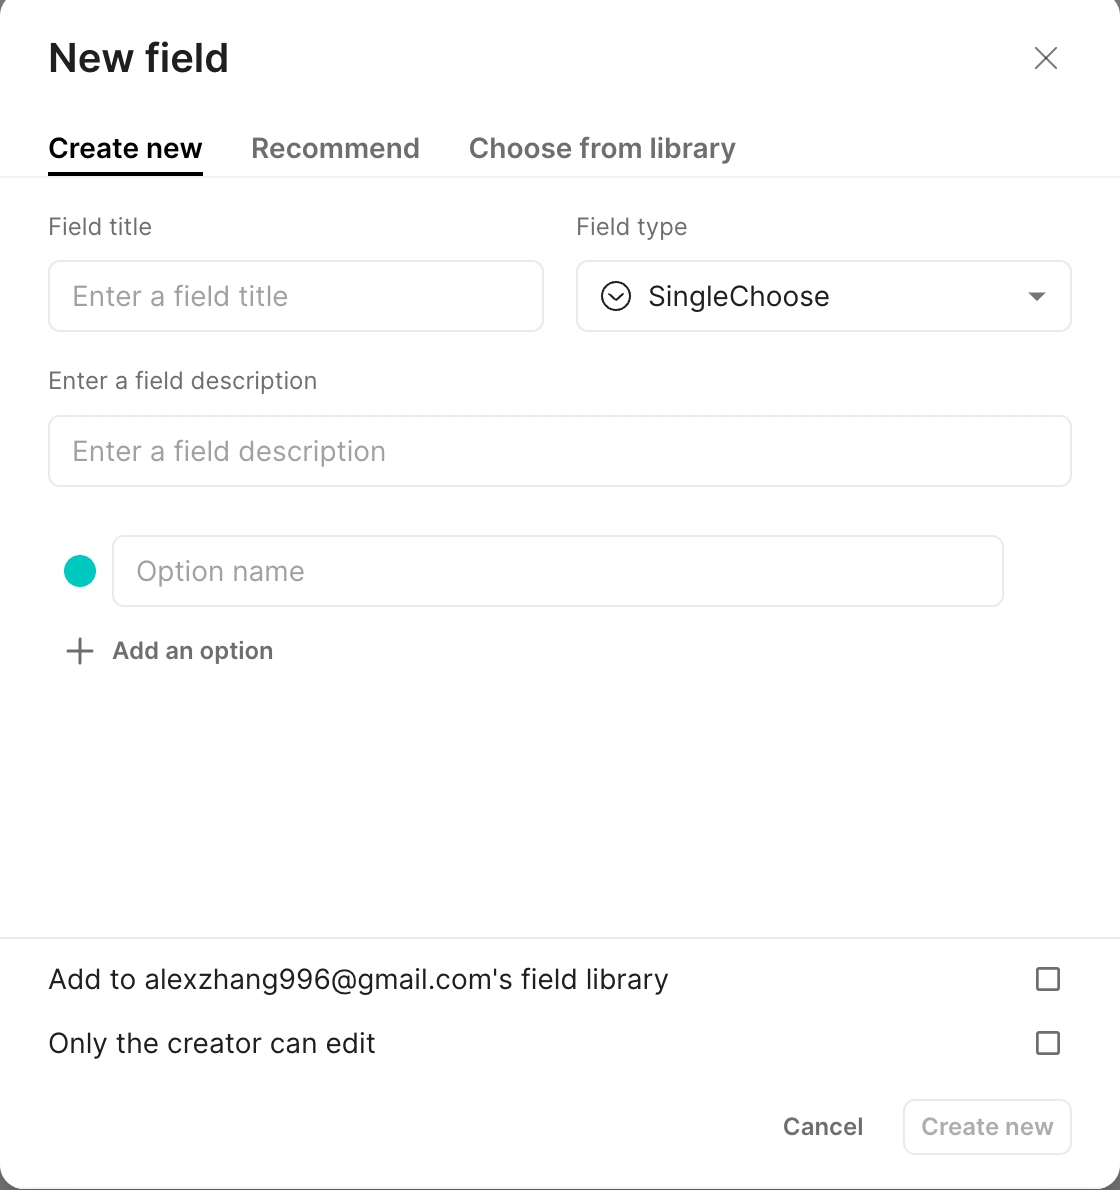Tick the add to field library checkbox
Image resolution: width=1120 pixels, height=1190 pixels.
click(x=1047, y=979)
